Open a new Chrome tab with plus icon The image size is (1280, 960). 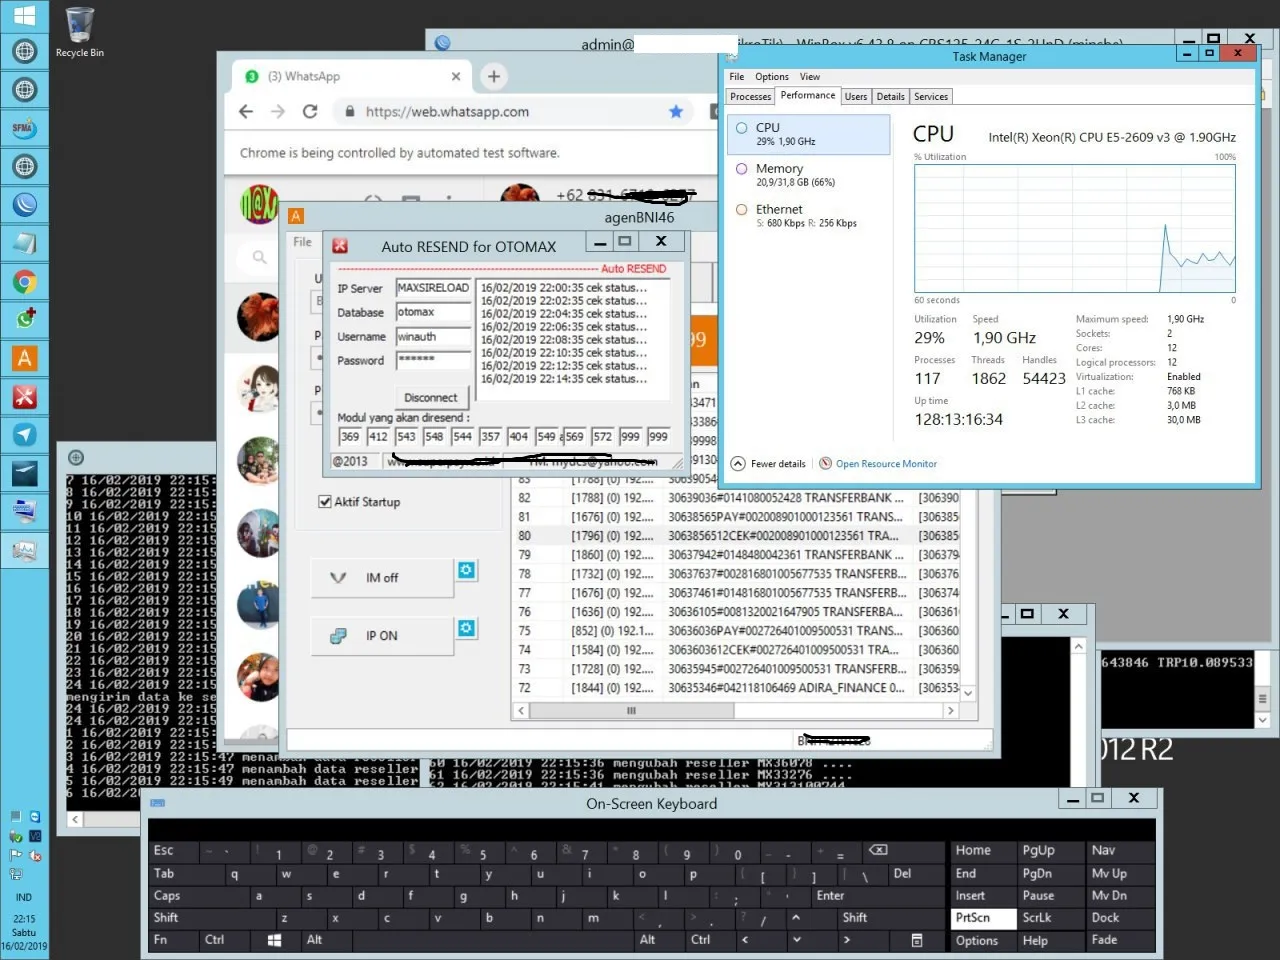(x=493, y=76)
